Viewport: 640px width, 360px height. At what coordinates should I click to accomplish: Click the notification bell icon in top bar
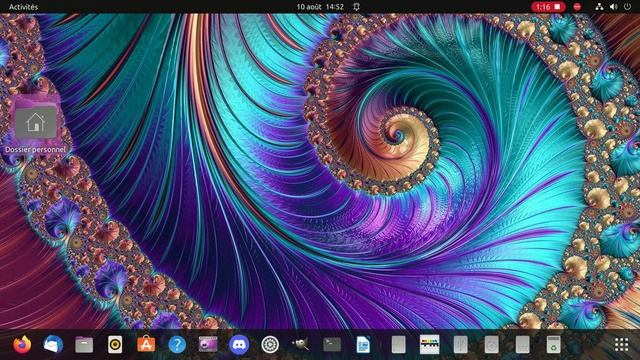pos(356,7)
